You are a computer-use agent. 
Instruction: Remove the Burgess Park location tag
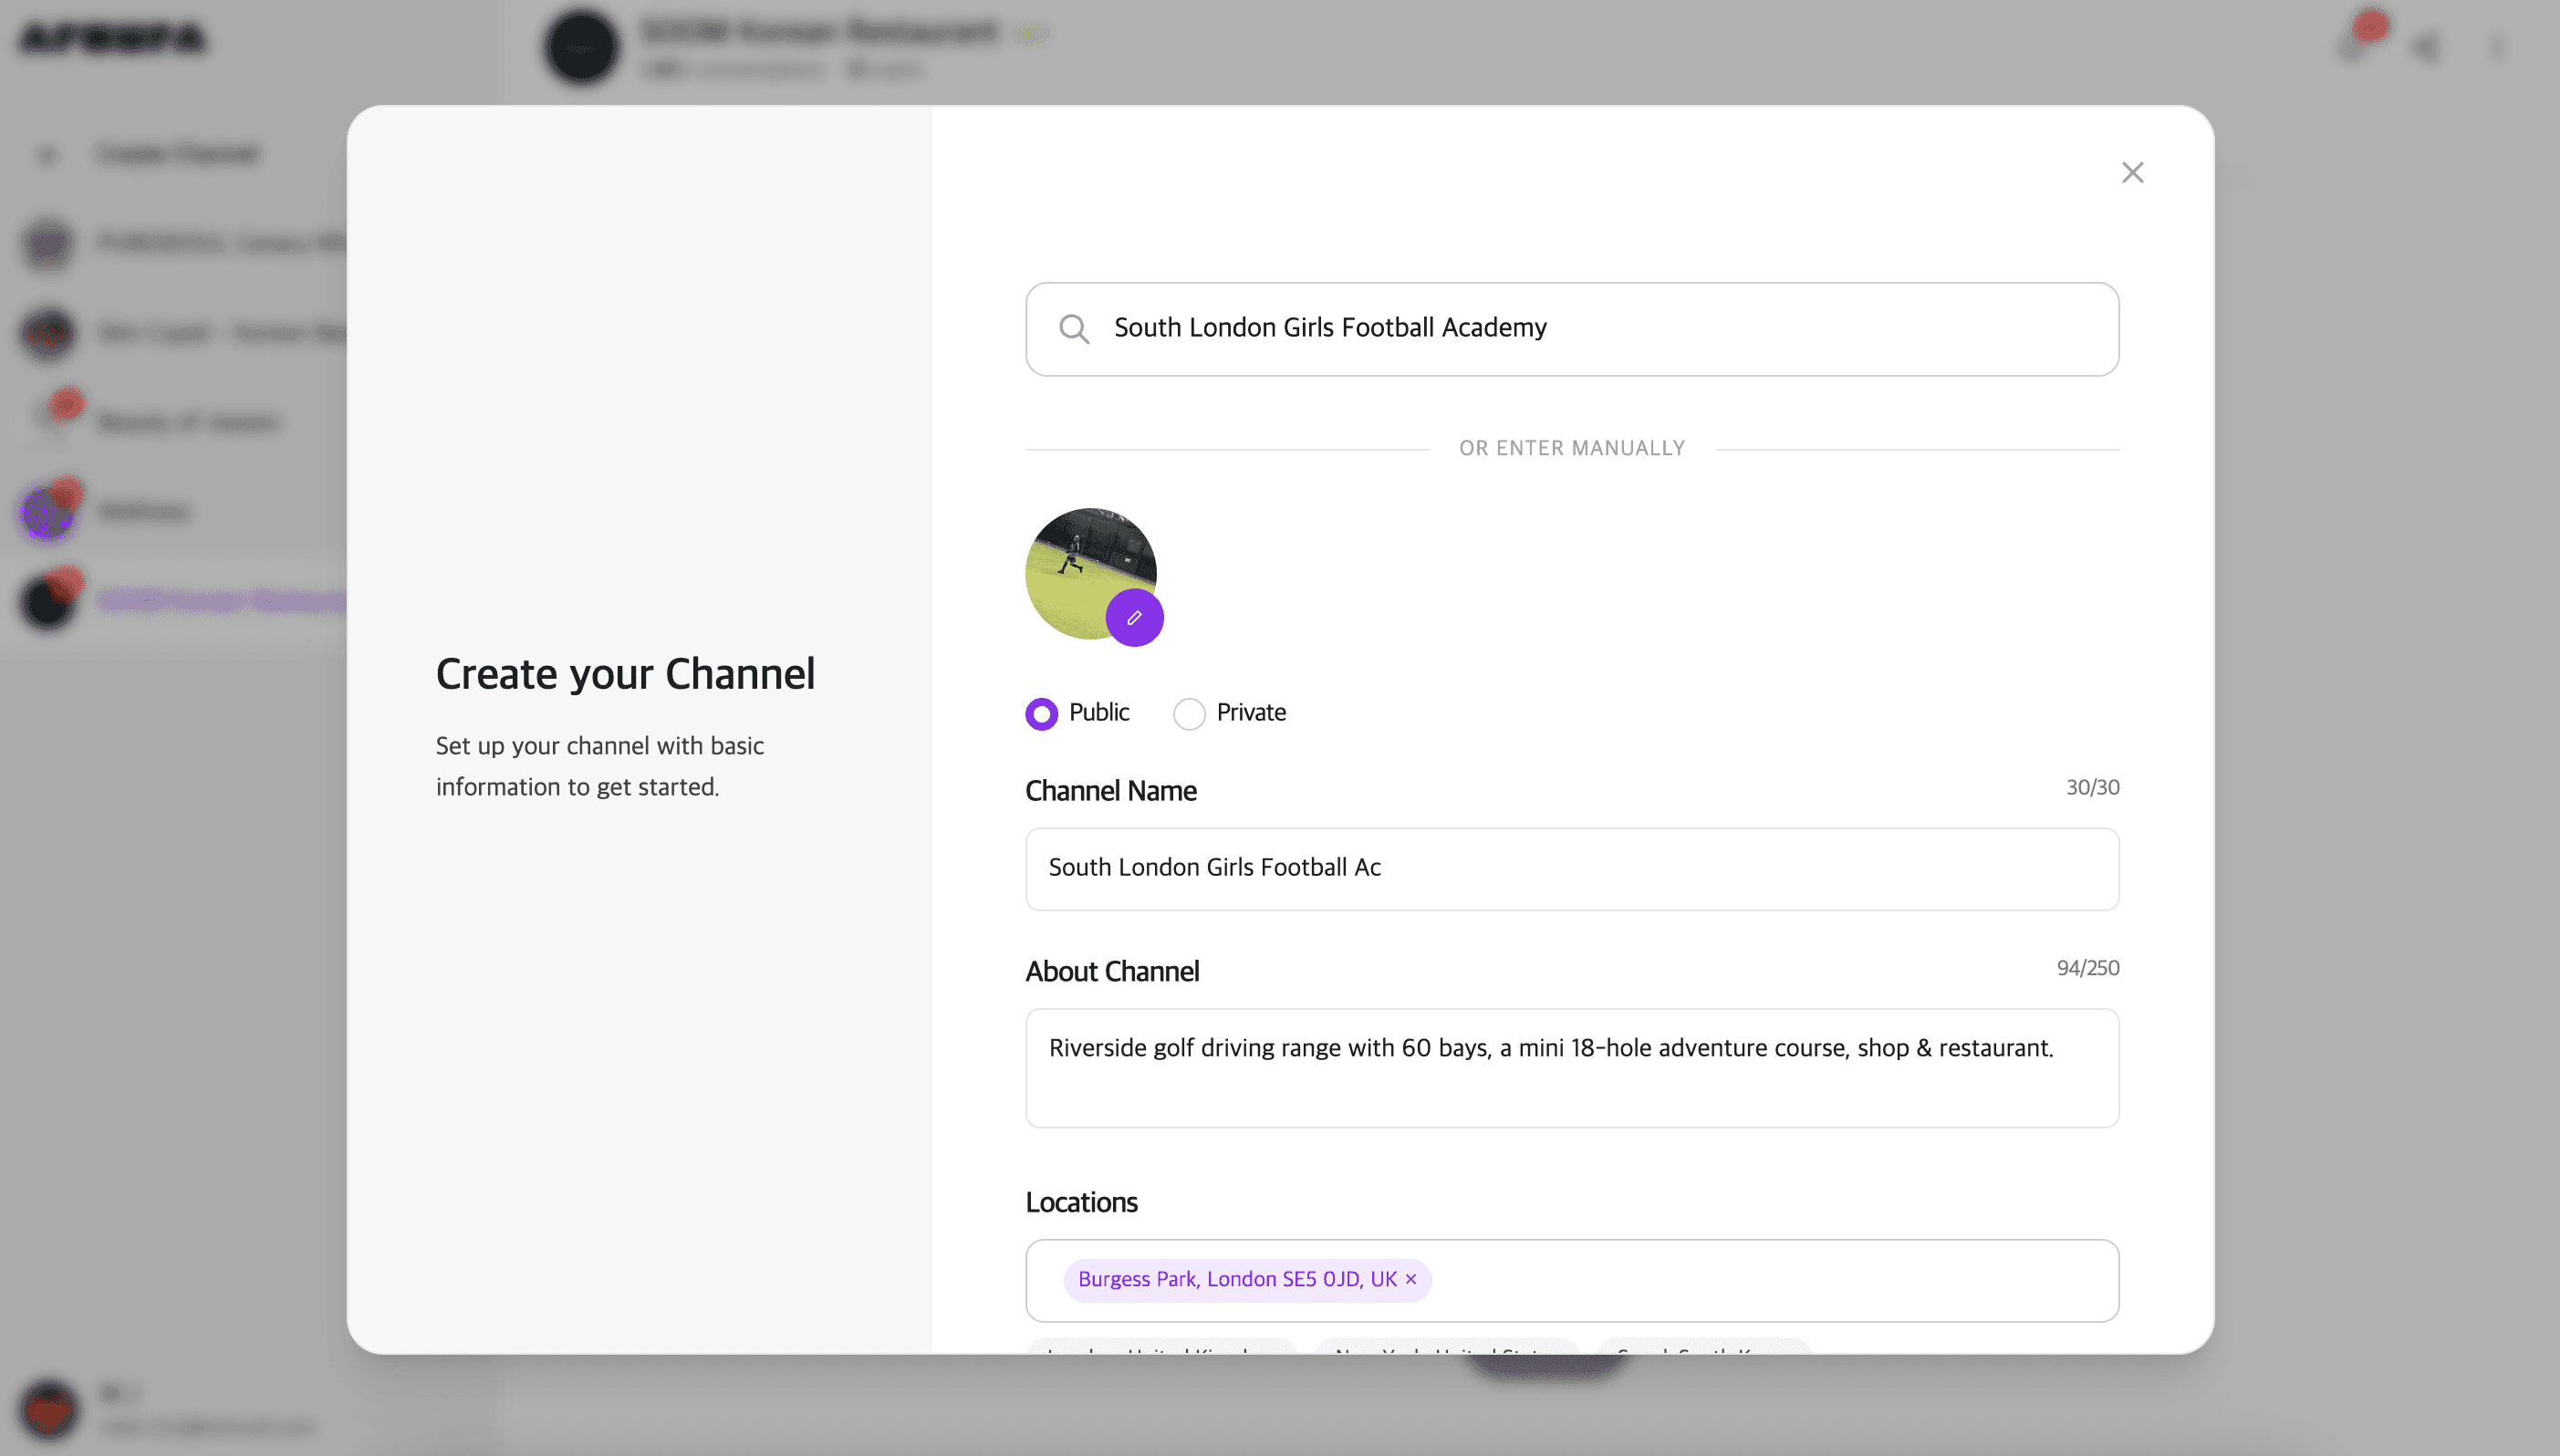[1410, 1279]
